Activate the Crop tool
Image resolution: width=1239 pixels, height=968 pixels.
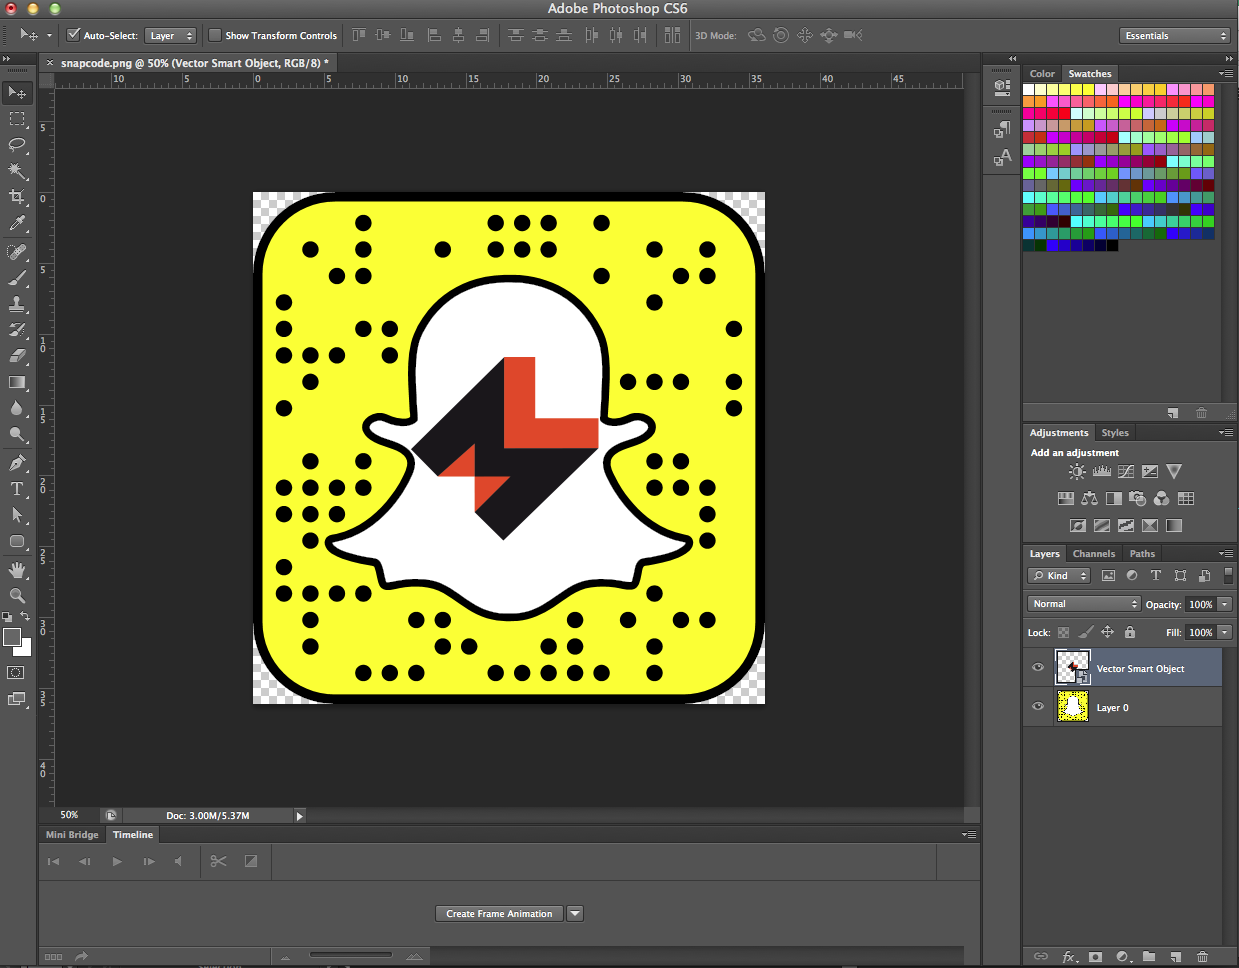(x=16, y=197)
